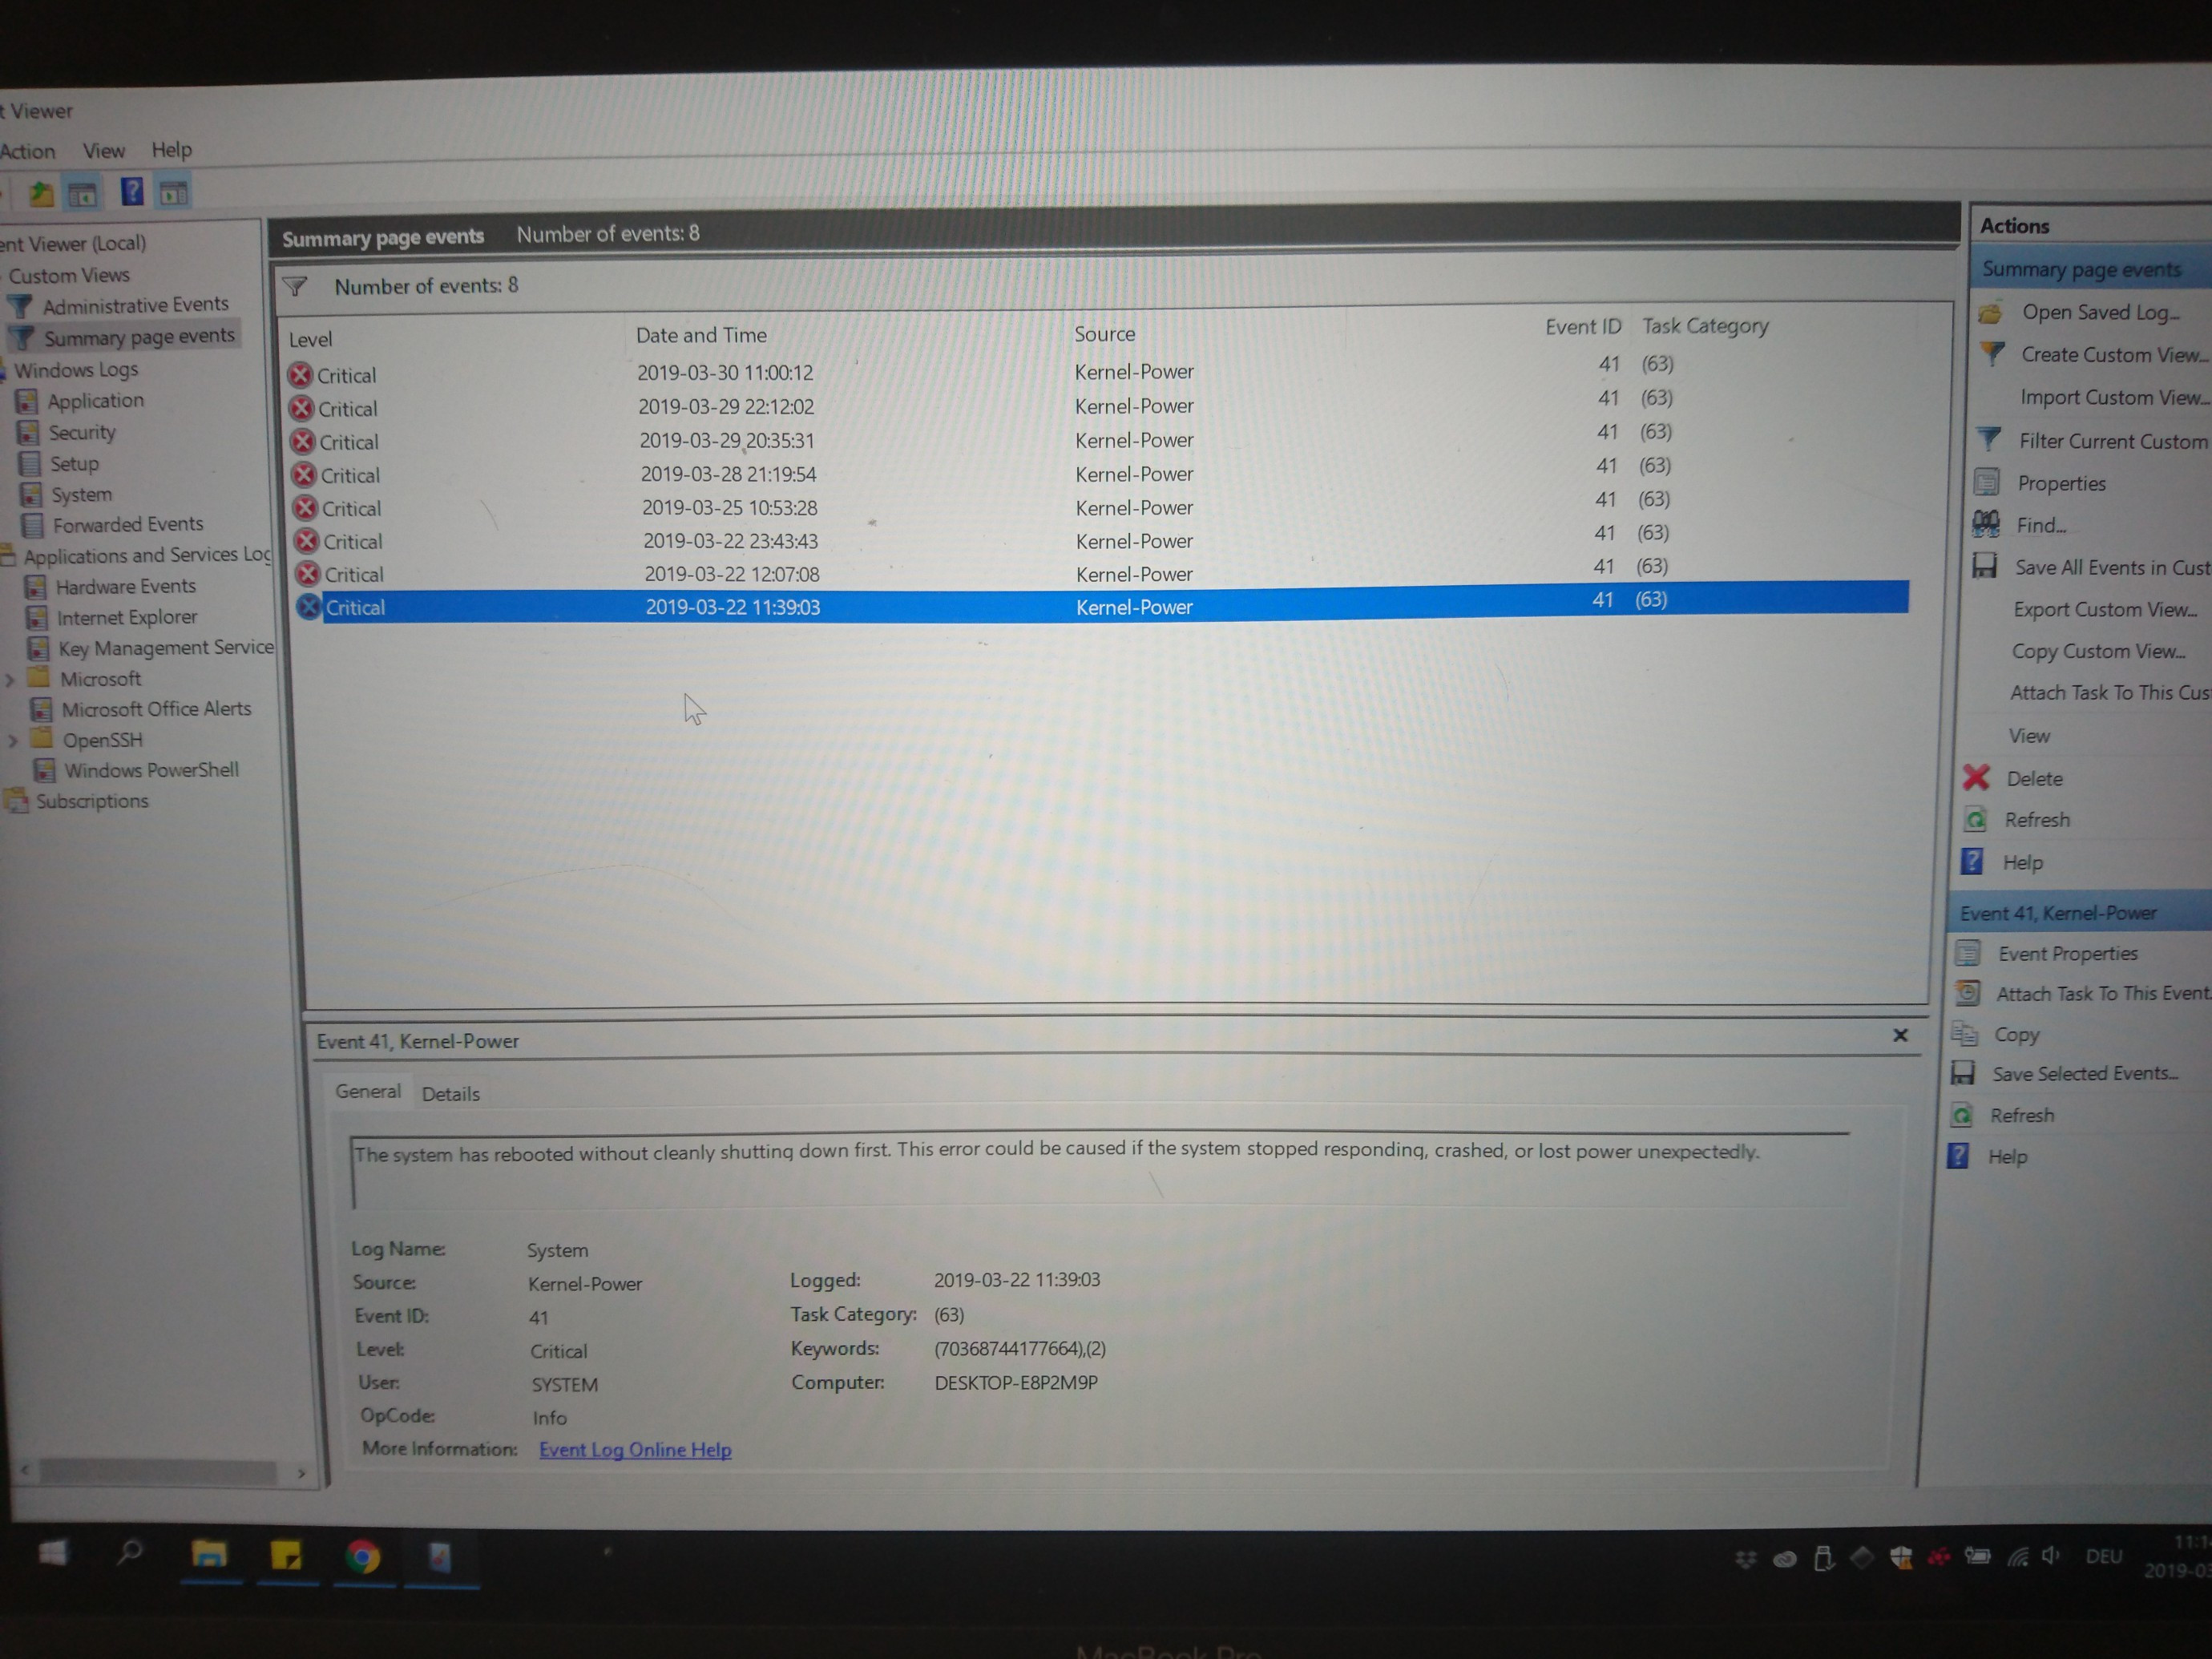Image resolution: width=2212 pixels, height=1659 pixels.
Task: Open File Explorer from the taskbar
Action: point(209,1554)
